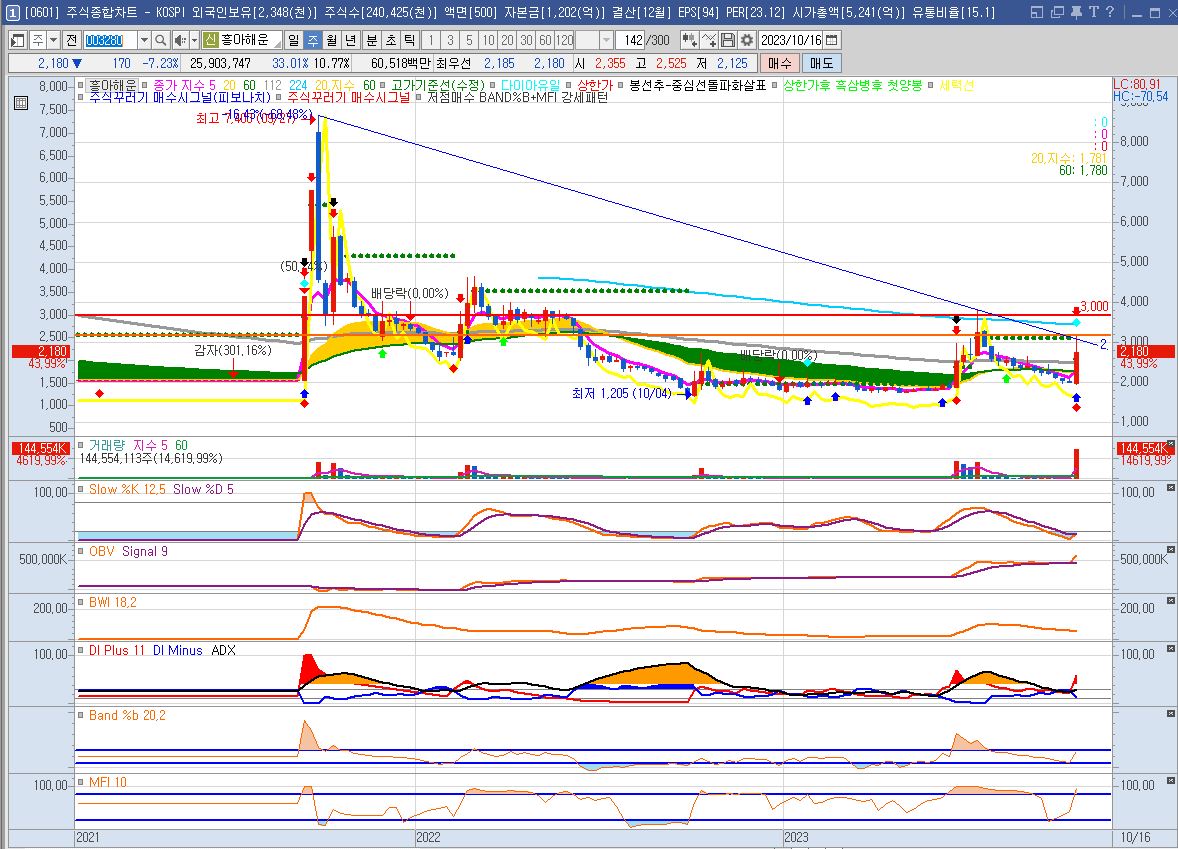
Task: Close the DI Plus ADX pane
Action: pyautogui.click(x=1170, y=648)
